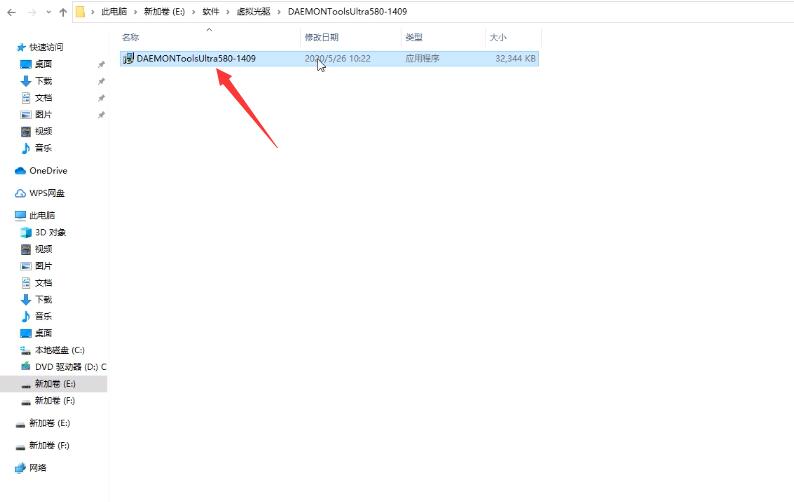Select highlighted 新加卷 (E:) under 此电脑
The height and width of the screenshot is (502, 794).
pyautogui.click(x=55, y=384)
